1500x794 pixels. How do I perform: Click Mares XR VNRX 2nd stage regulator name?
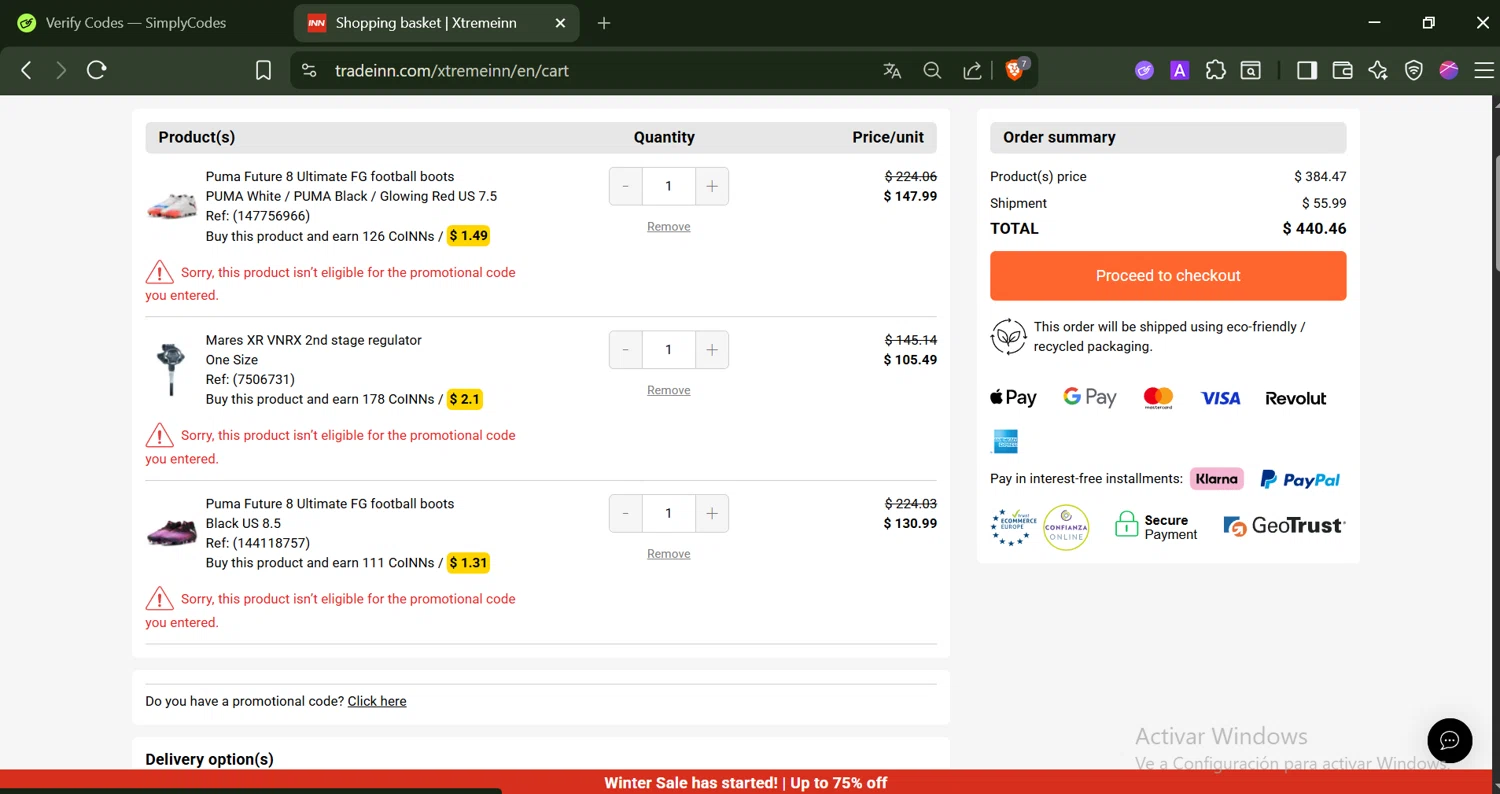(x=314, y=340)
